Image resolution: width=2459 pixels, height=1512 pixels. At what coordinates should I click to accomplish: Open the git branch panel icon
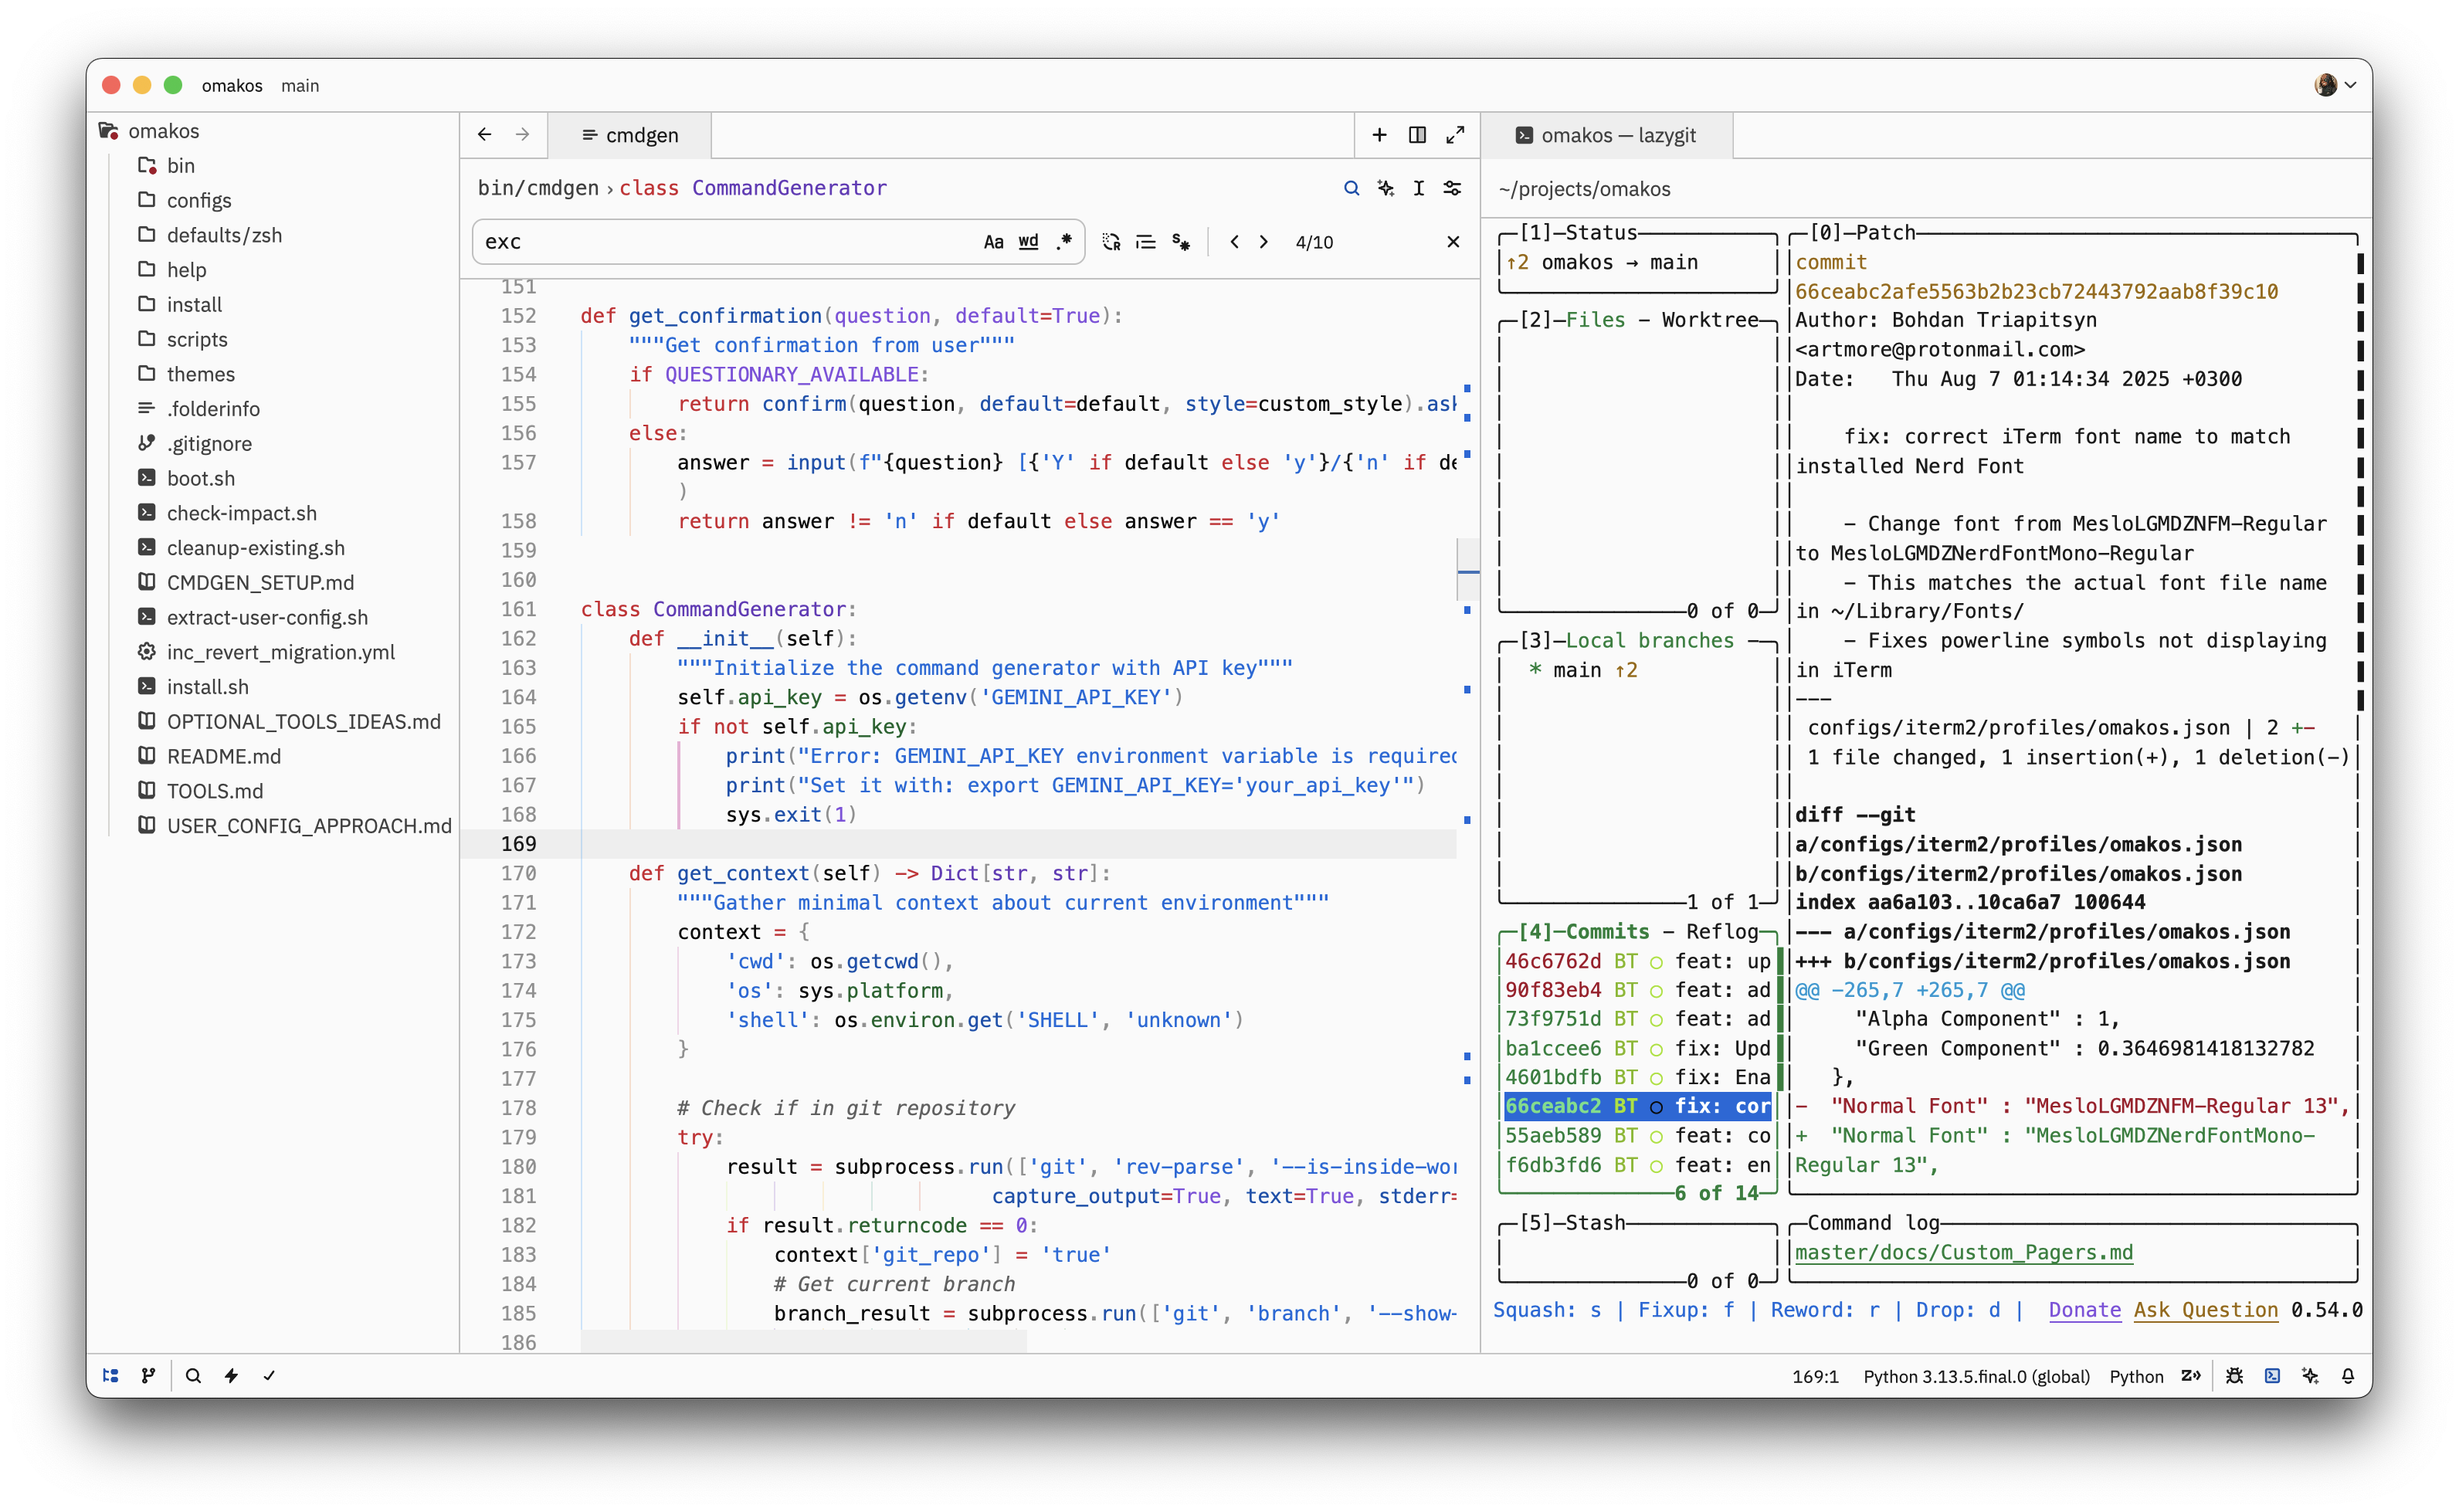pyautogui.click(x=149, y=1376)
